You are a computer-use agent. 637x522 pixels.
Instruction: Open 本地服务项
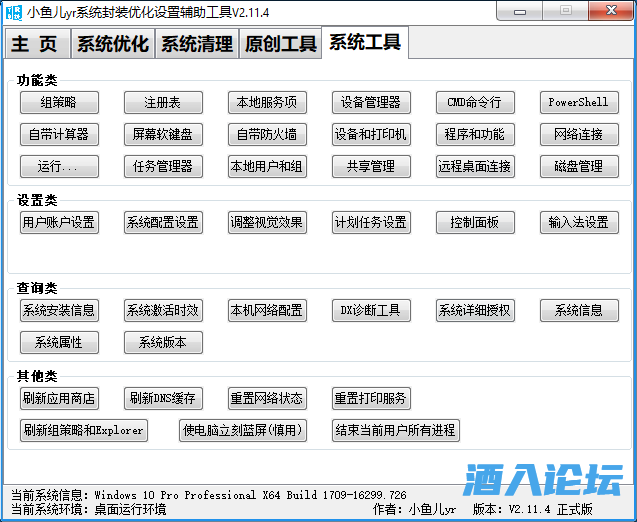pyautogui.click(x=267, y=102)
